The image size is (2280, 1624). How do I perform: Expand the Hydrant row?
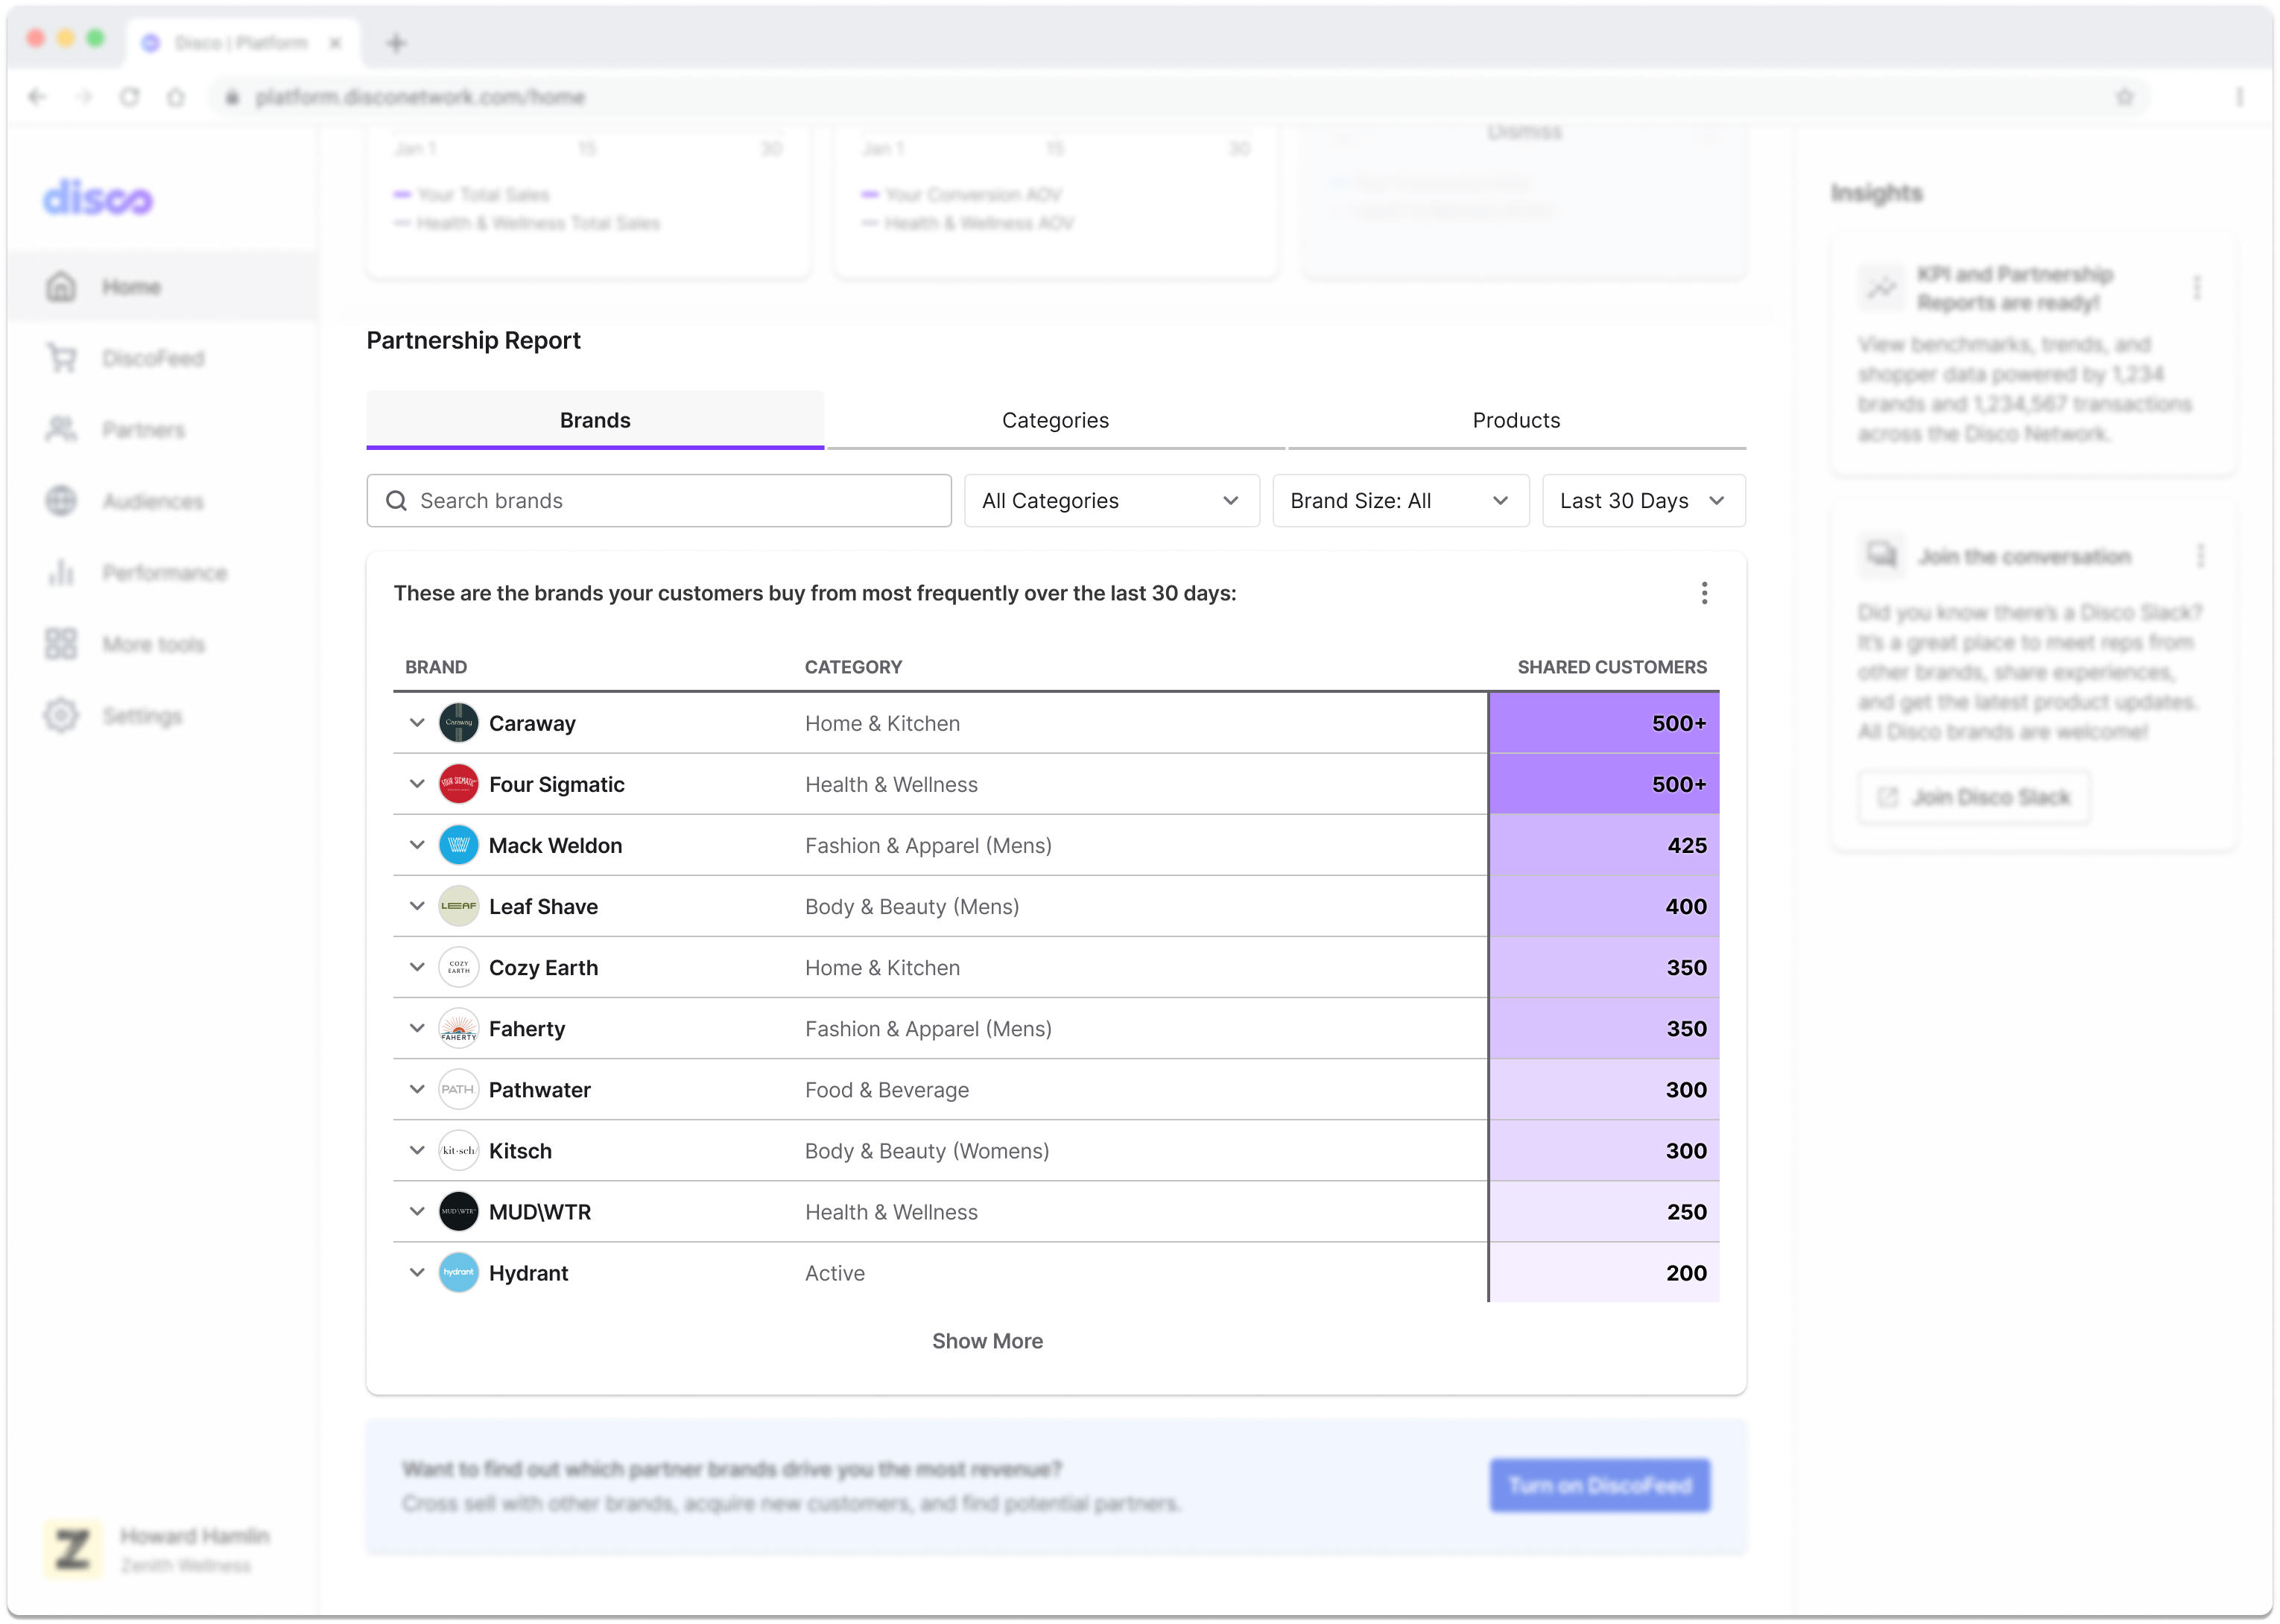pos(417,1271)
